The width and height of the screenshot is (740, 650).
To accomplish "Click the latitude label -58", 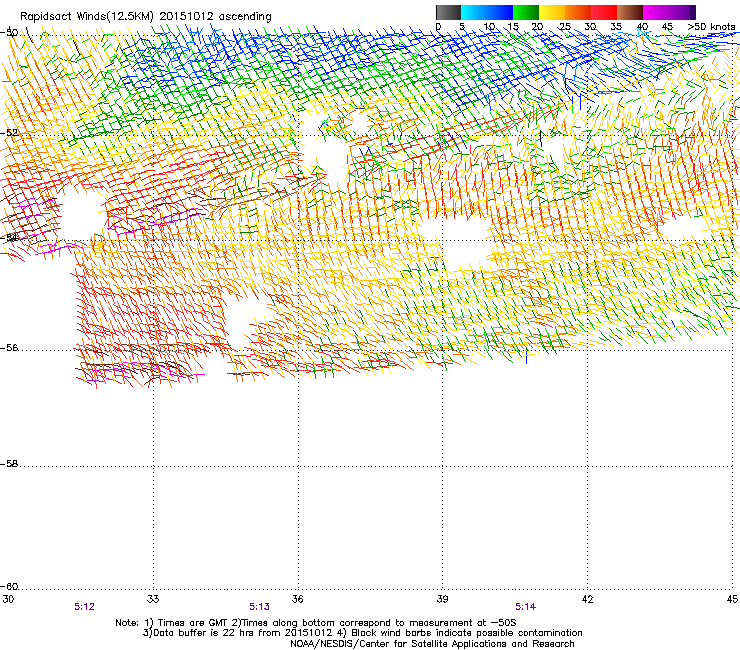I will tap(9, 464).
